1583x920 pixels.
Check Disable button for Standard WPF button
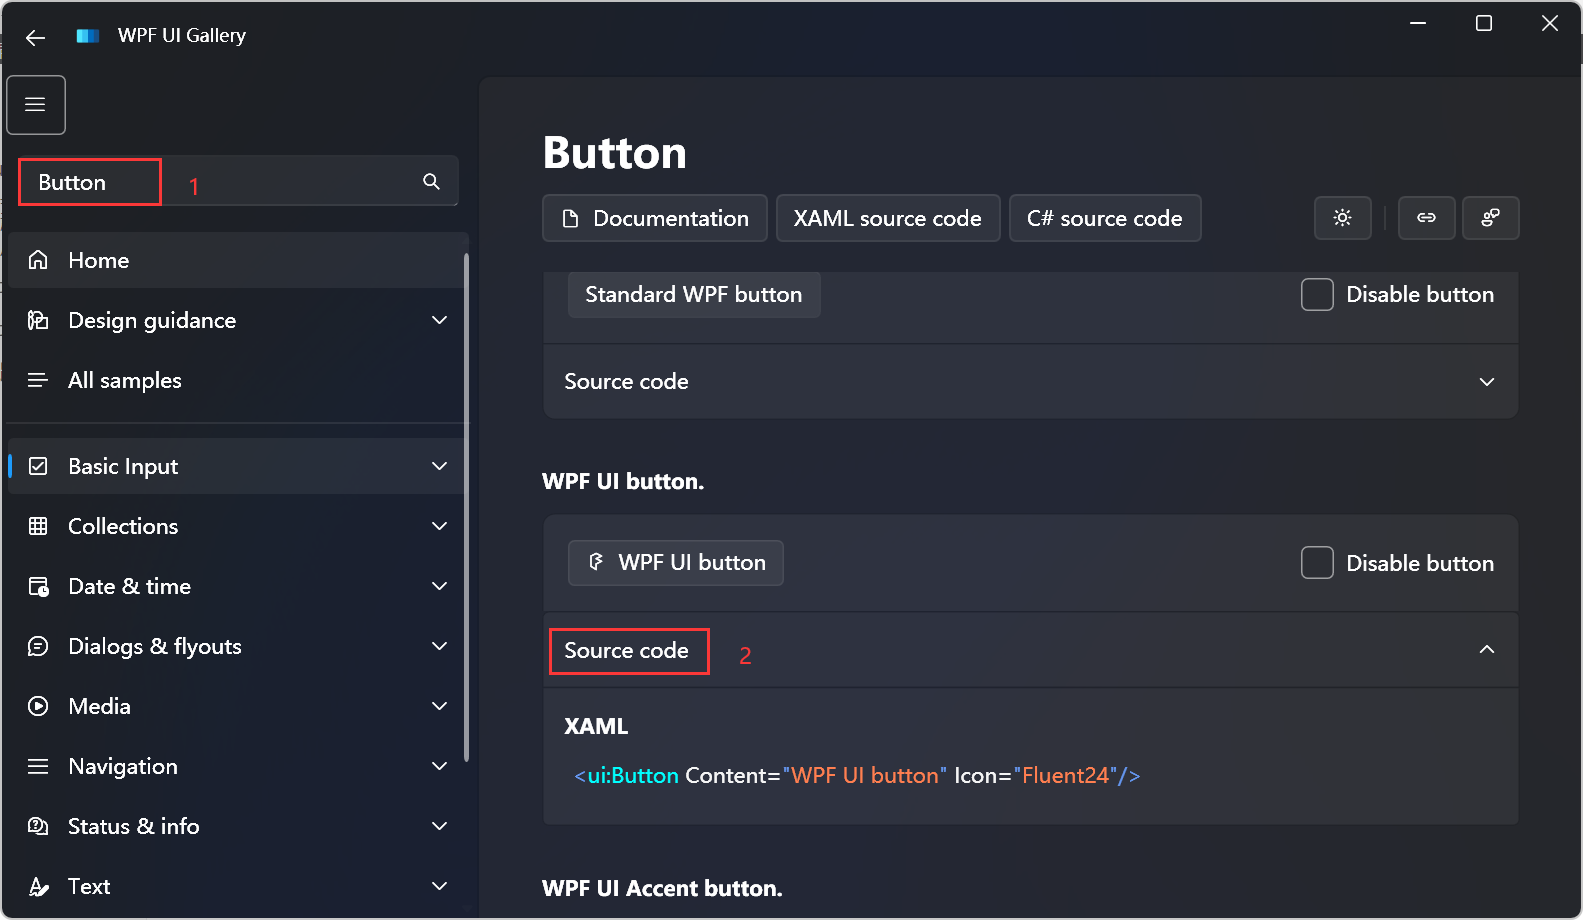(x=1317, y=295)
